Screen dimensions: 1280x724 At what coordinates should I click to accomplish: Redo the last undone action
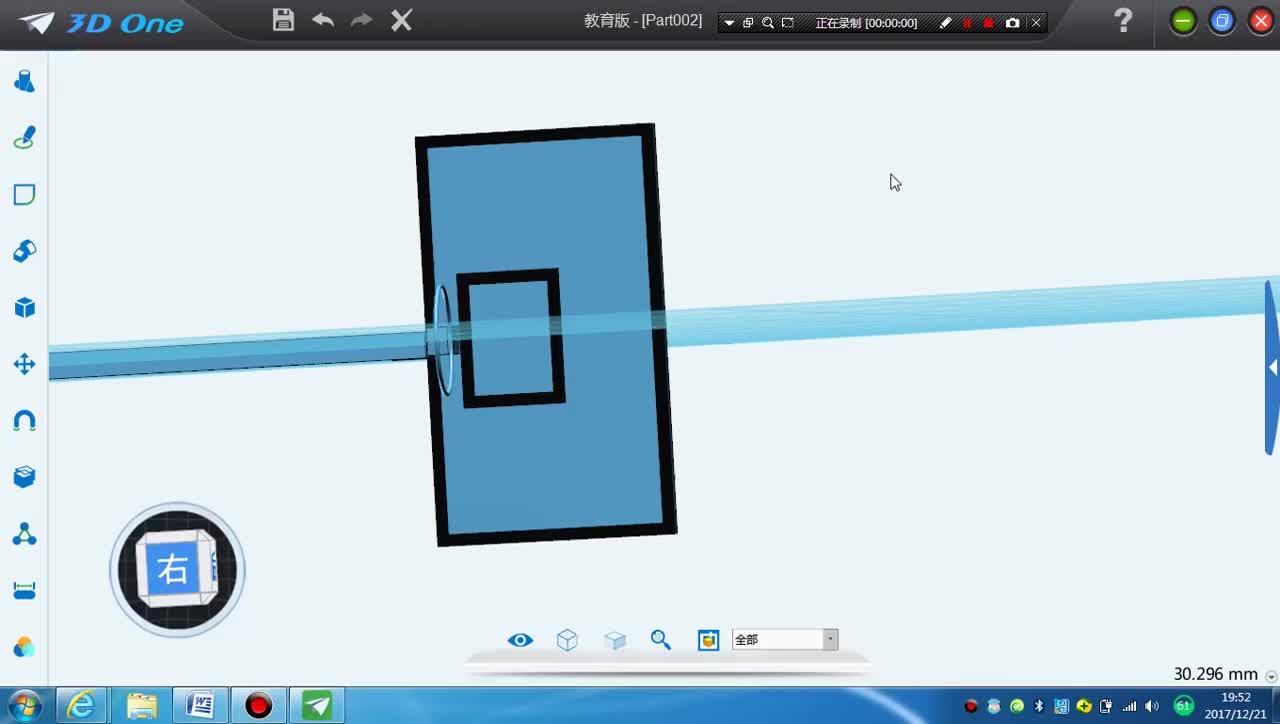tap(361, 20)
